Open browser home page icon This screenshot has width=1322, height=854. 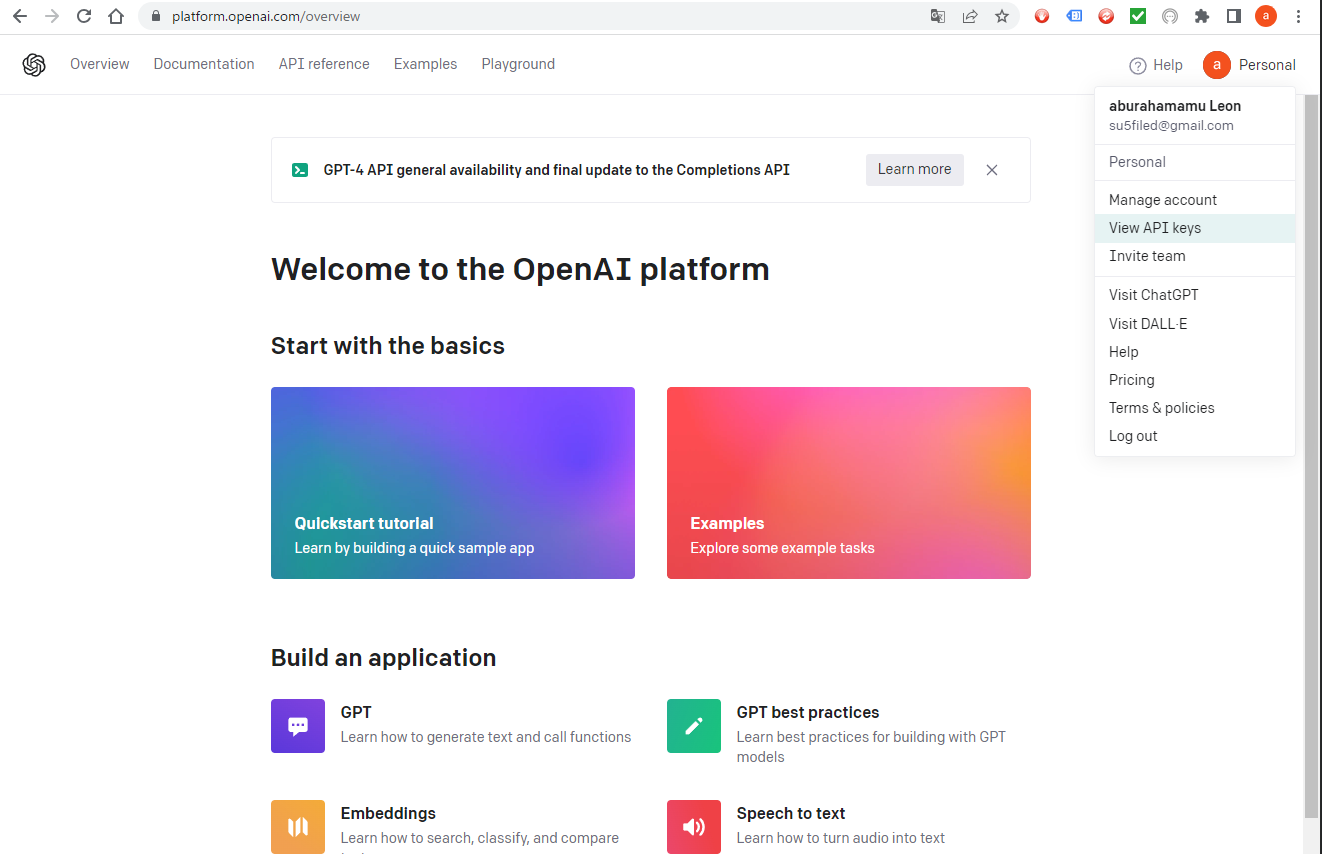(x=116, y=16)
